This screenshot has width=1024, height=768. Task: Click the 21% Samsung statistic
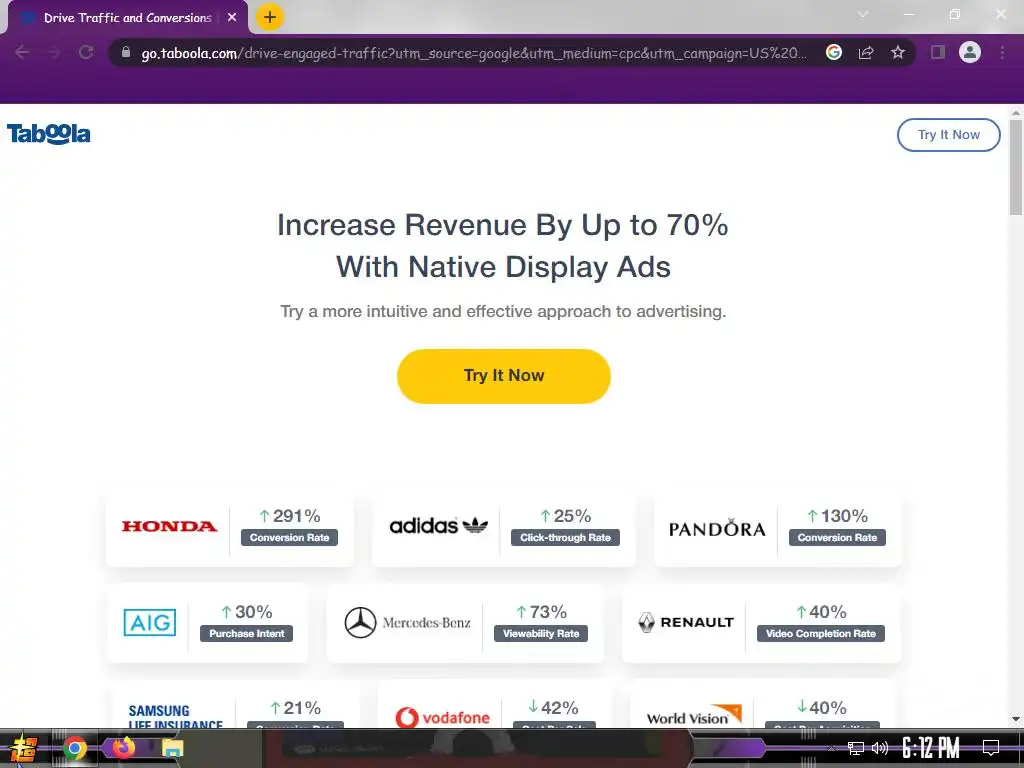click(295, 708)
